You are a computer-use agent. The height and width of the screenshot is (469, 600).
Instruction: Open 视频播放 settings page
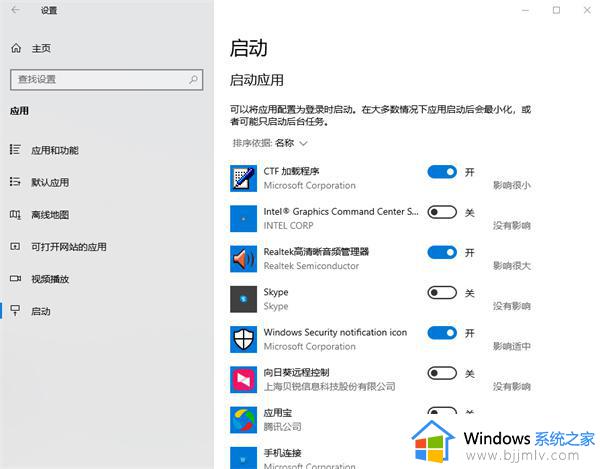pyautogui.click(x=50, y=279)
